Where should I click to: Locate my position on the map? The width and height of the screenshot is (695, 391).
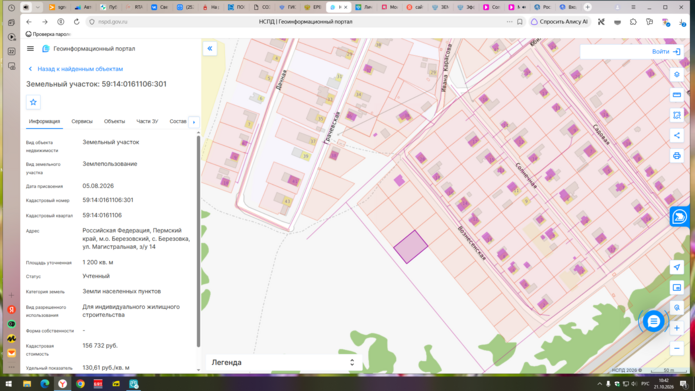(676, 267)
